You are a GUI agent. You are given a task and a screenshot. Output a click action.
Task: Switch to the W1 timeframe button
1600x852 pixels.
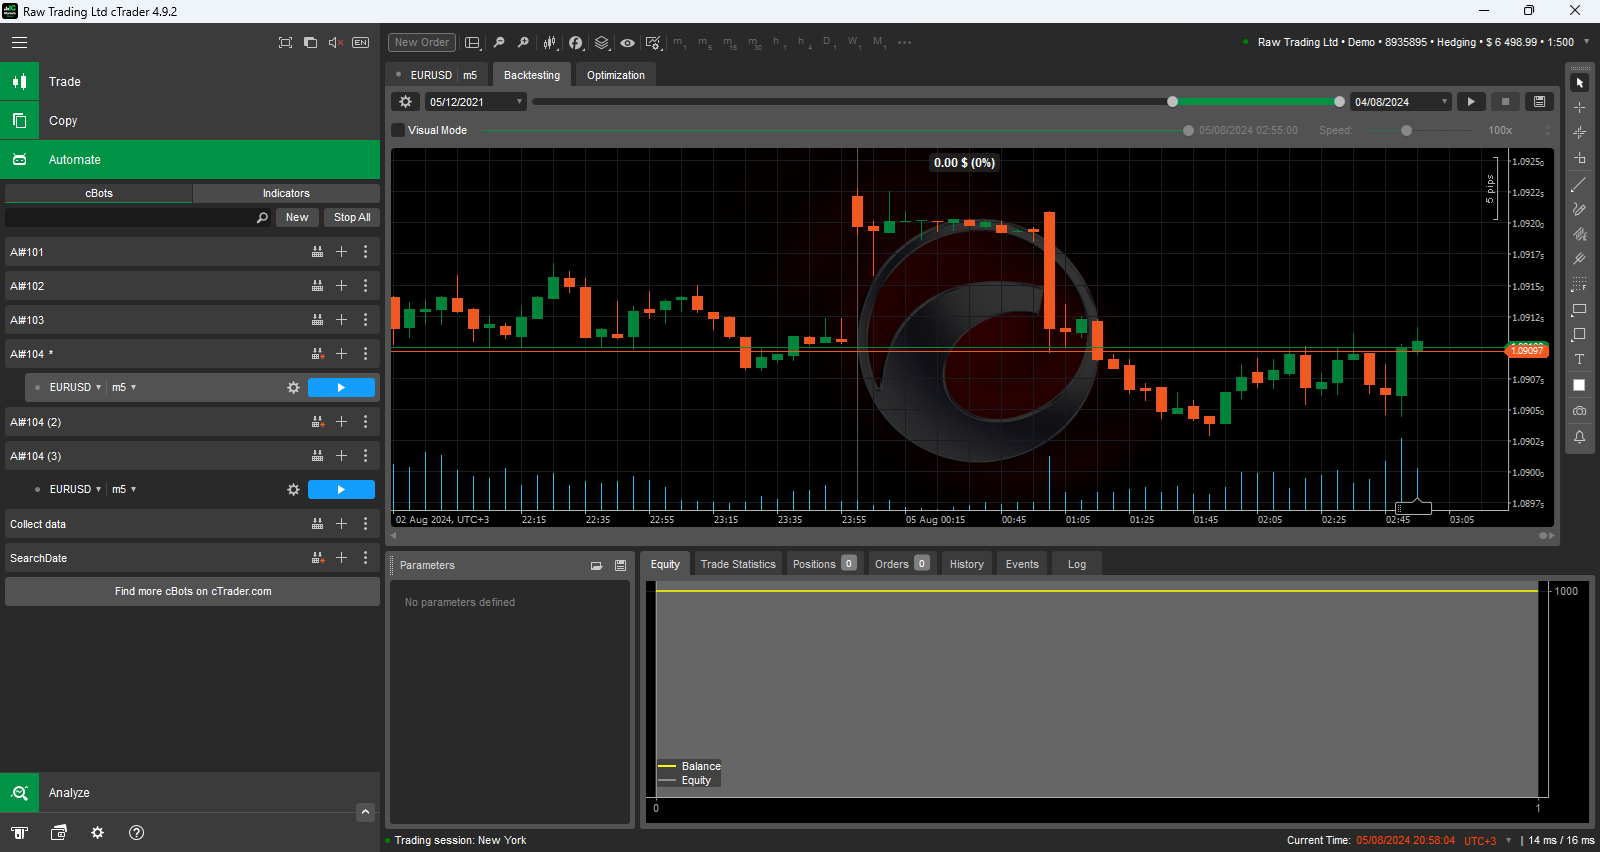(854, 43)
